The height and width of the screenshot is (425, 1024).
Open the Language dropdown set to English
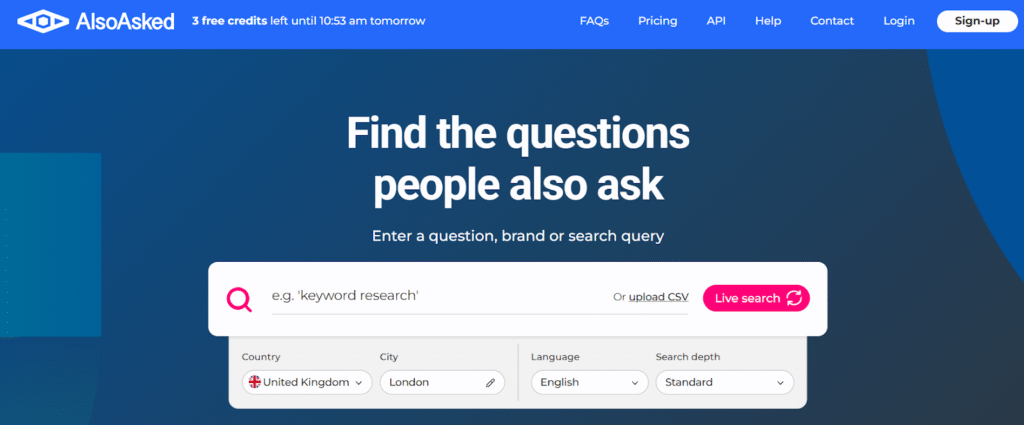tap(590, 382)
